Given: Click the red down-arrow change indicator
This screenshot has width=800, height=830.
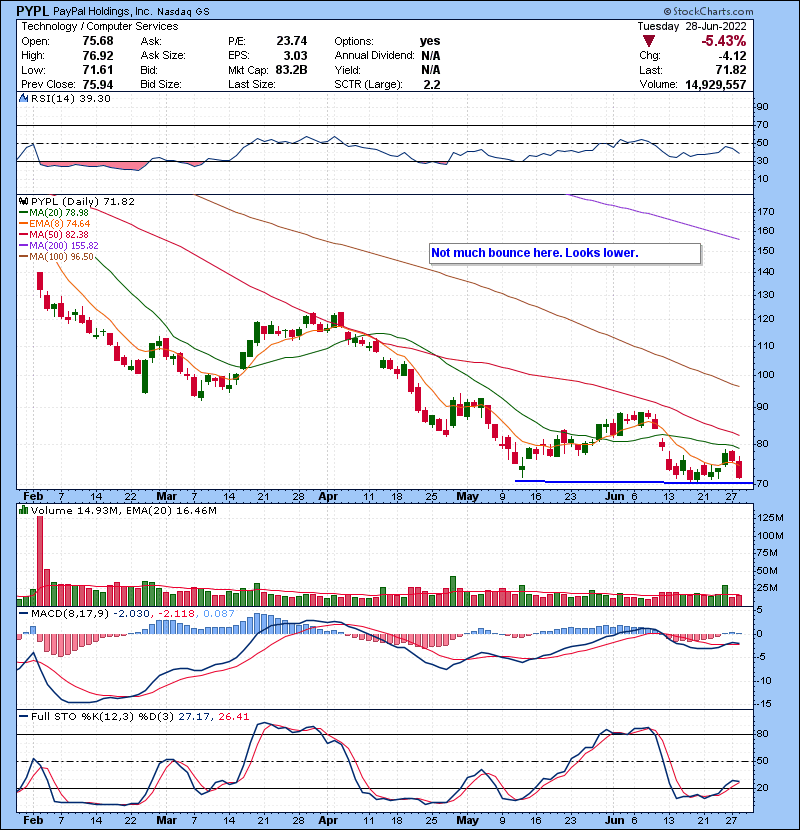Looking at the screenshot, I should tap(649, 41).
